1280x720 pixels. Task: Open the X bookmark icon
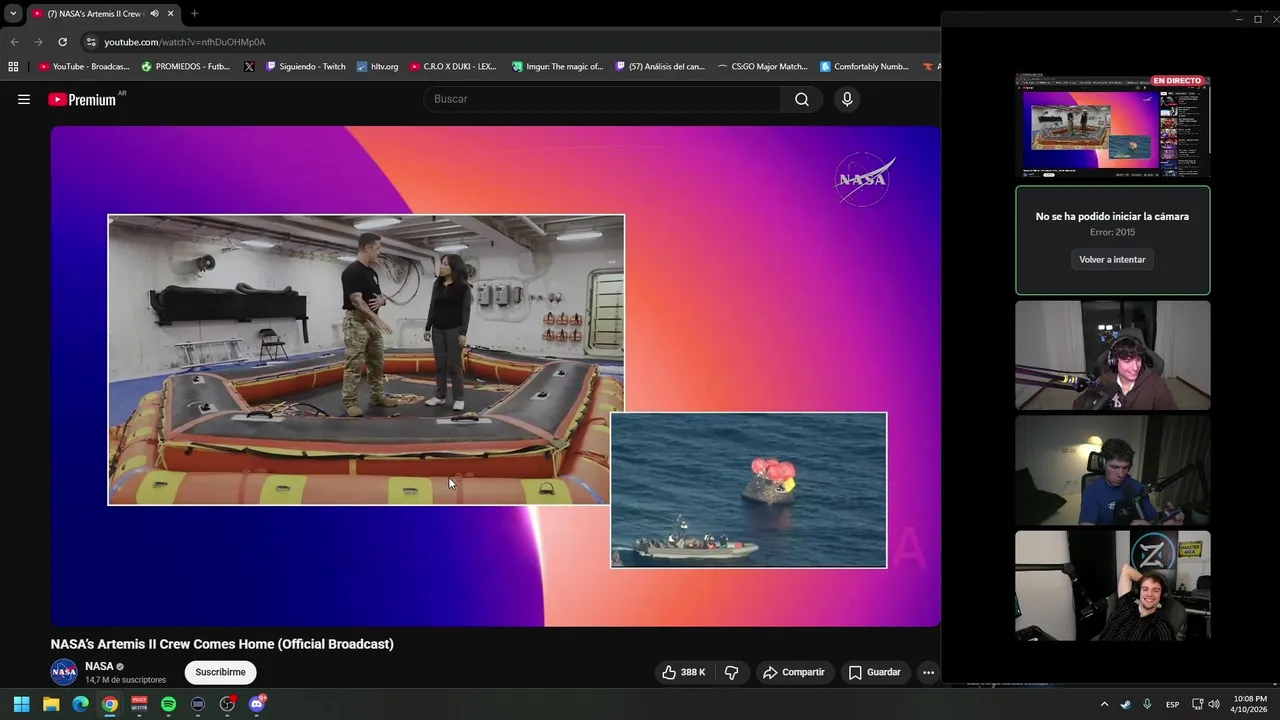[249, 66]
